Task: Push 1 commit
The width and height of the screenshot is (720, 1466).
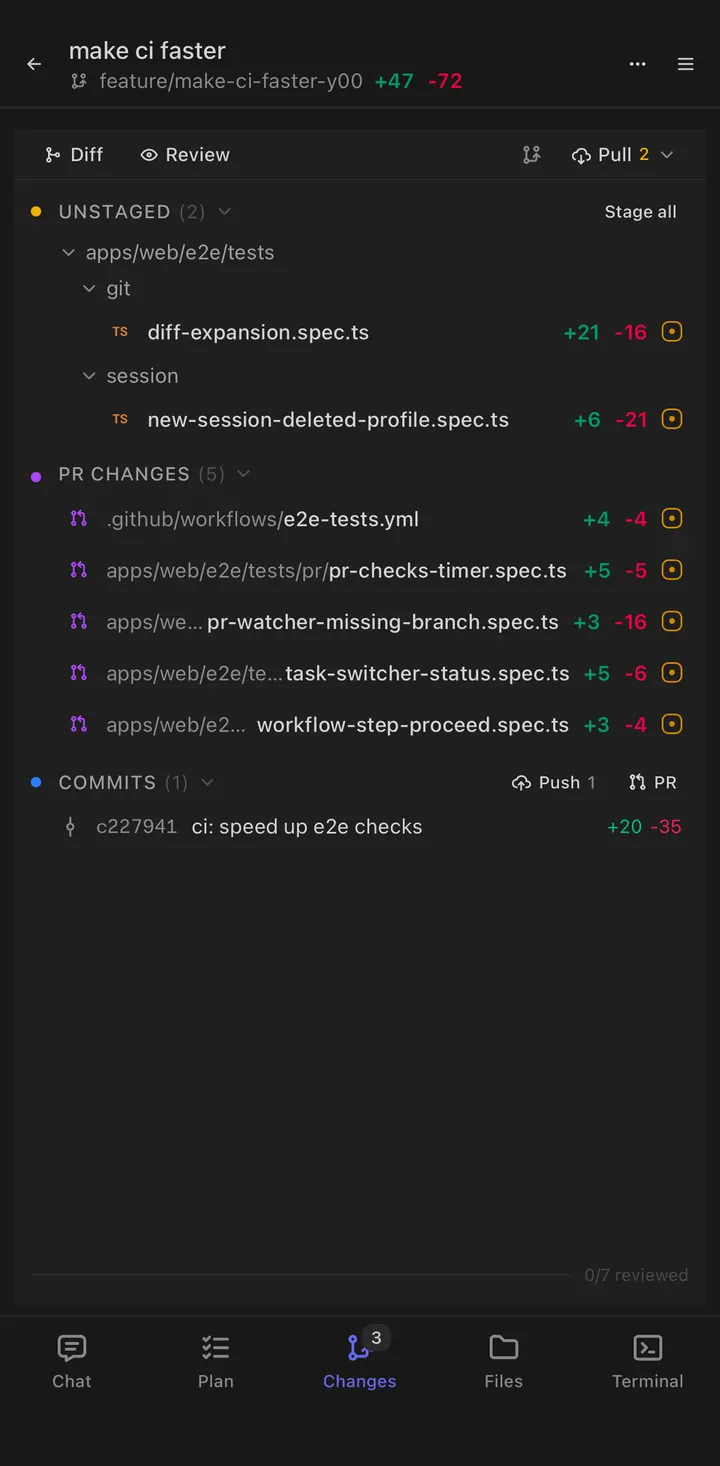Action: pyautogui.click(x=554, y=782)
